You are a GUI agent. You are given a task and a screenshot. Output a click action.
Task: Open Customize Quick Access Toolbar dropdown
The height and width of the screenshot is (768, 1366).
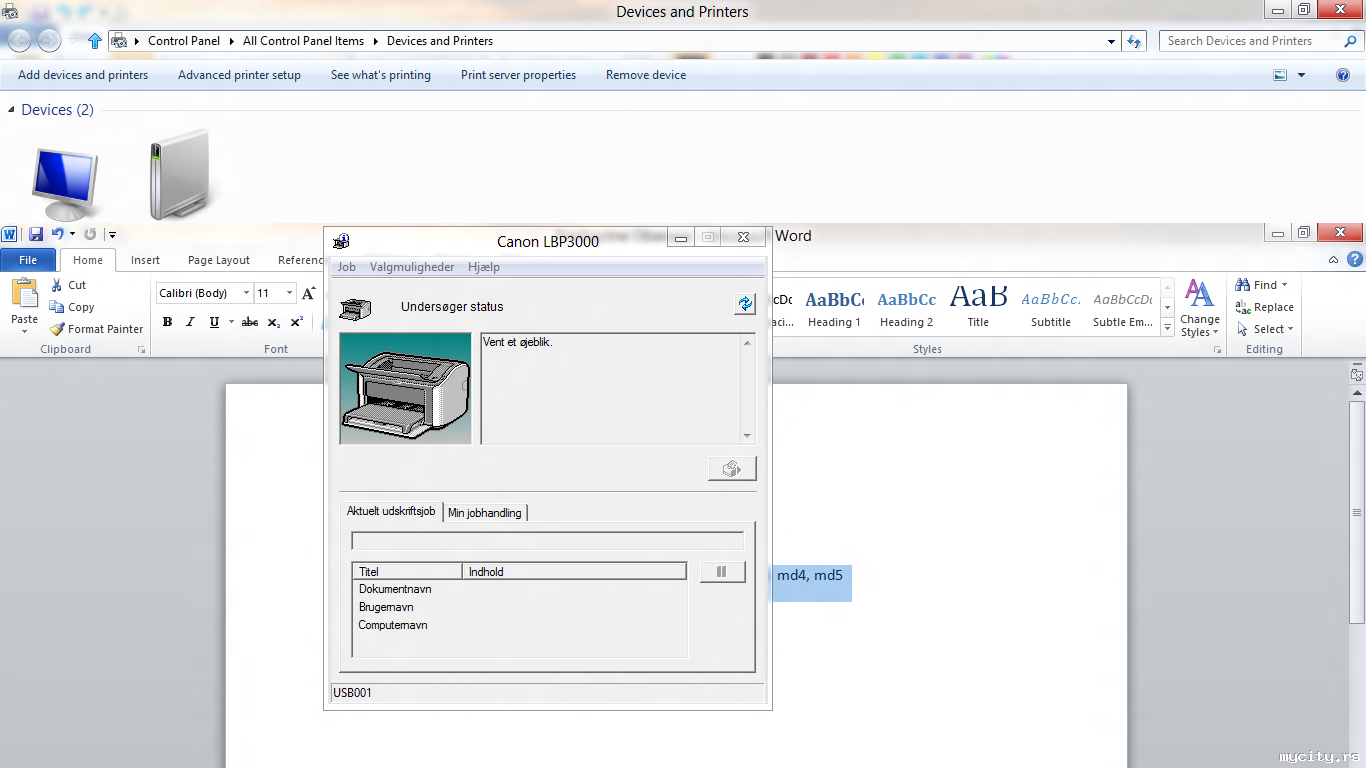112,235
